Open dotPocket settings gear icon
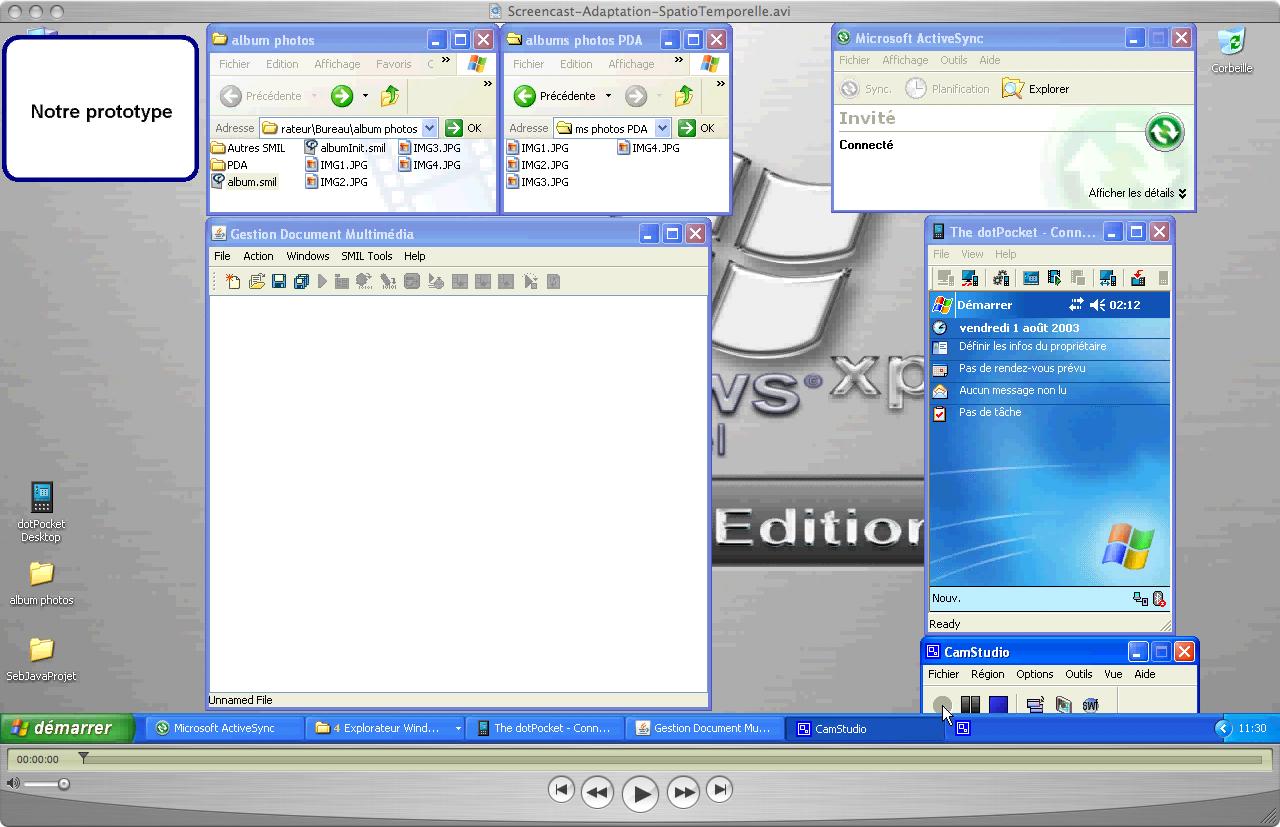The image size is (1280, 827). pyautogui.click(x=1001, y=278)
